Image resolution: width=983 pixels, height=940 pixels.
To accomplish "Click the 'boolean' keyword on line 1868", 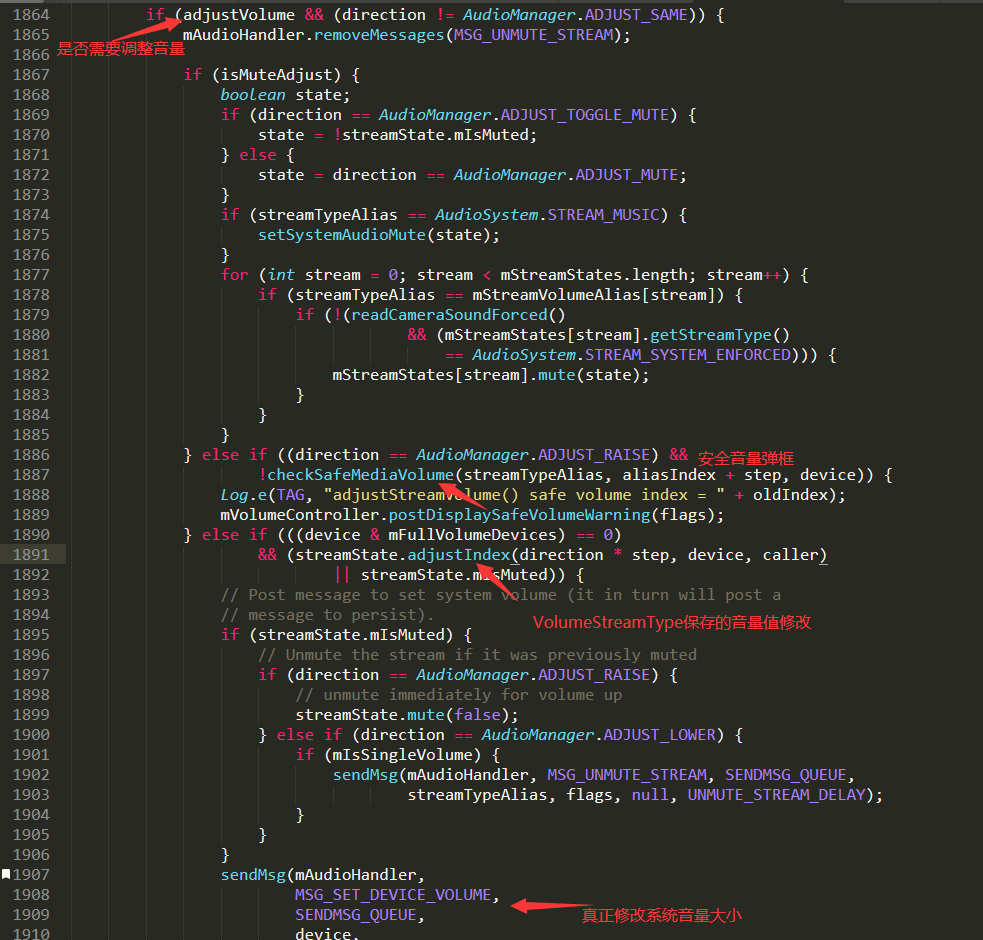I will click(253, 95).
